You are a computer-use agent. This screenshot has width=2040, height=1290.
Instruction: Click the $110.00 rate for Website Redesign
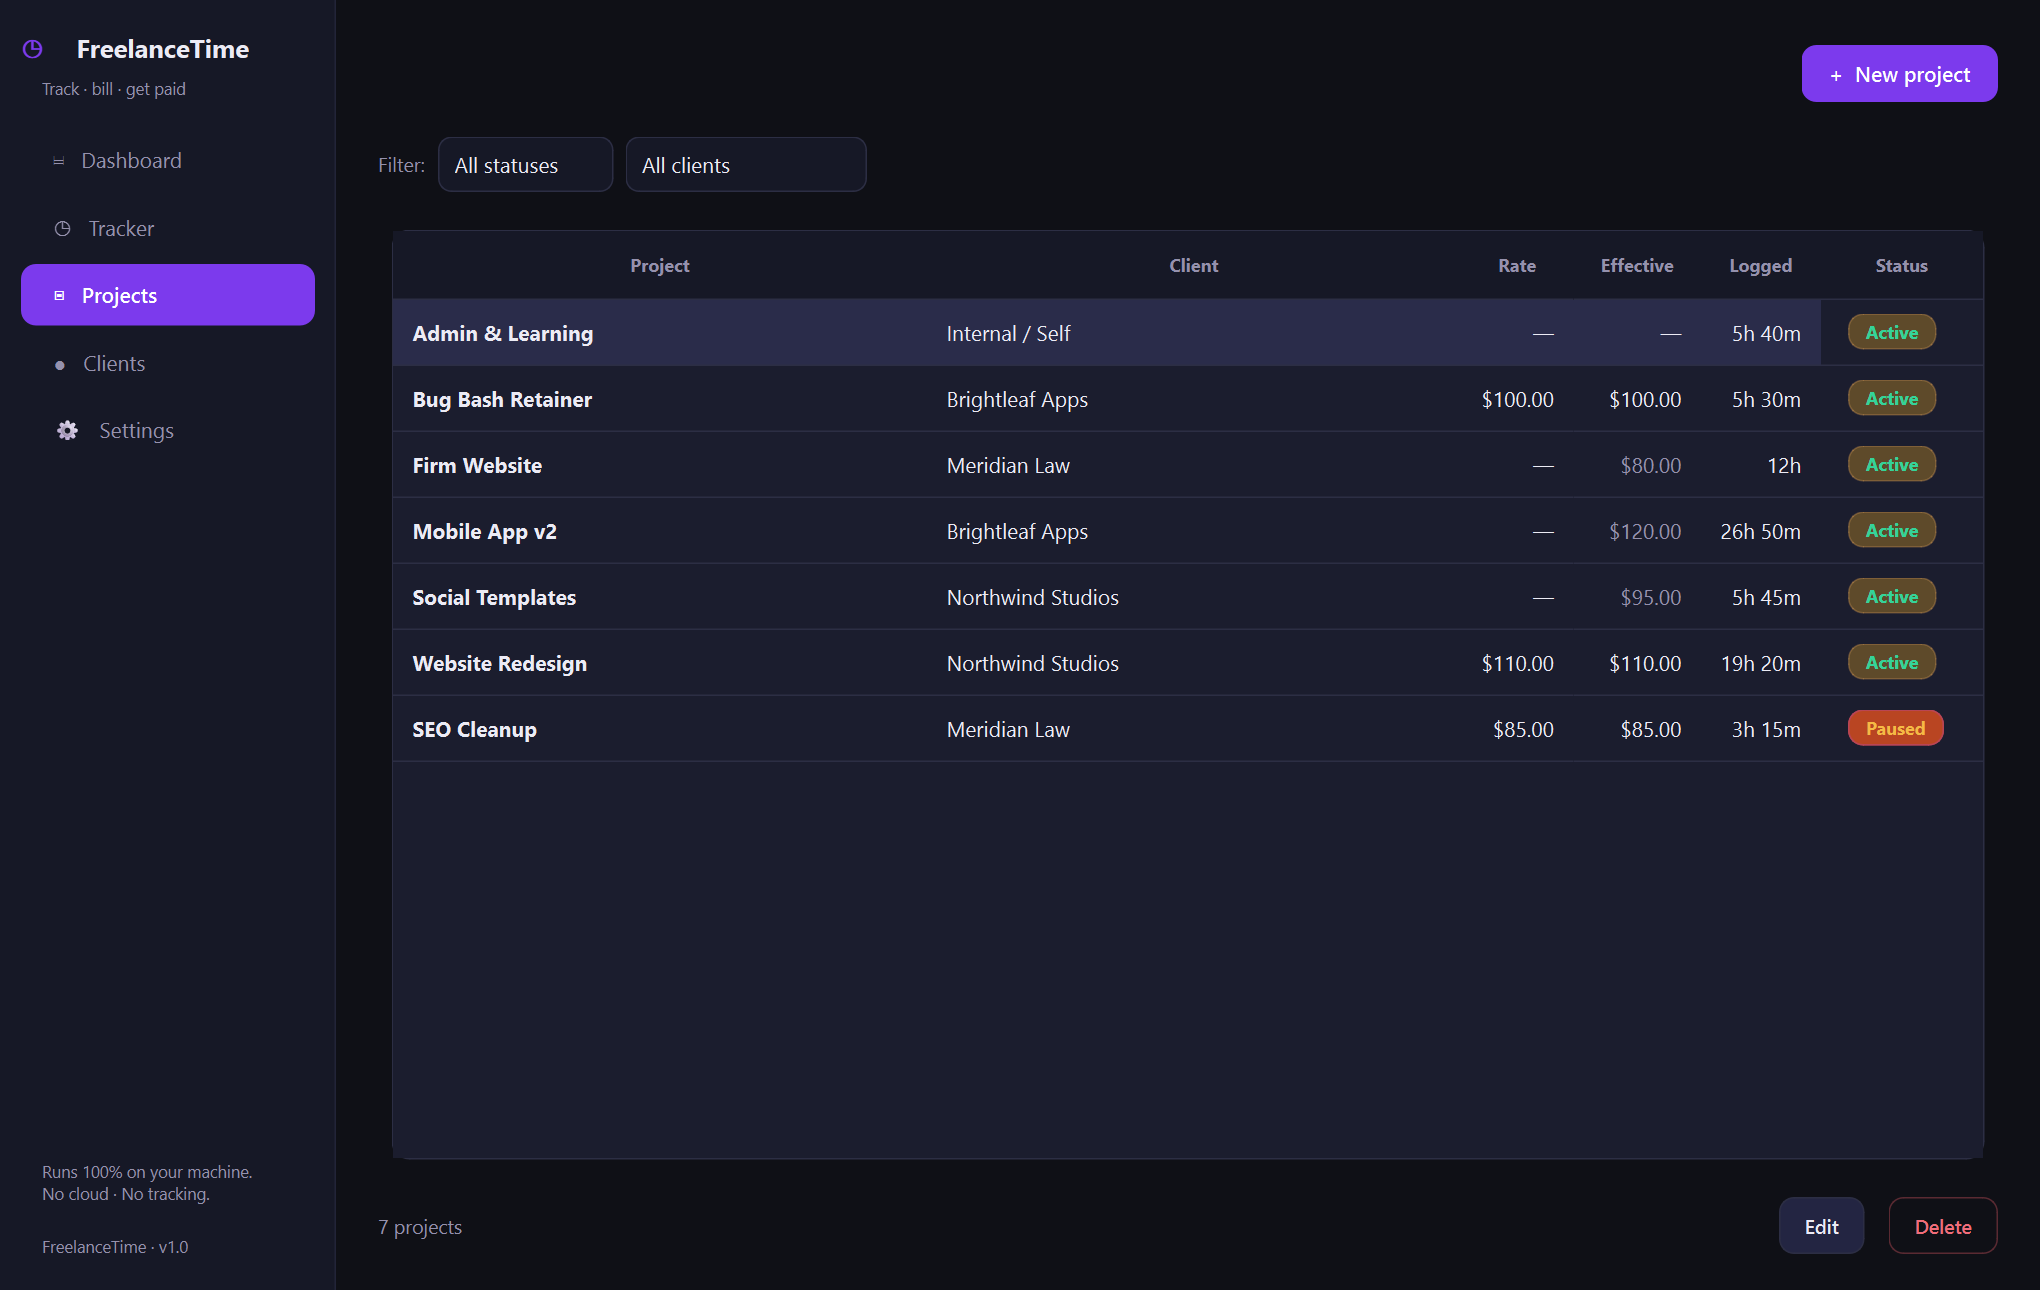pos(1517,663)
